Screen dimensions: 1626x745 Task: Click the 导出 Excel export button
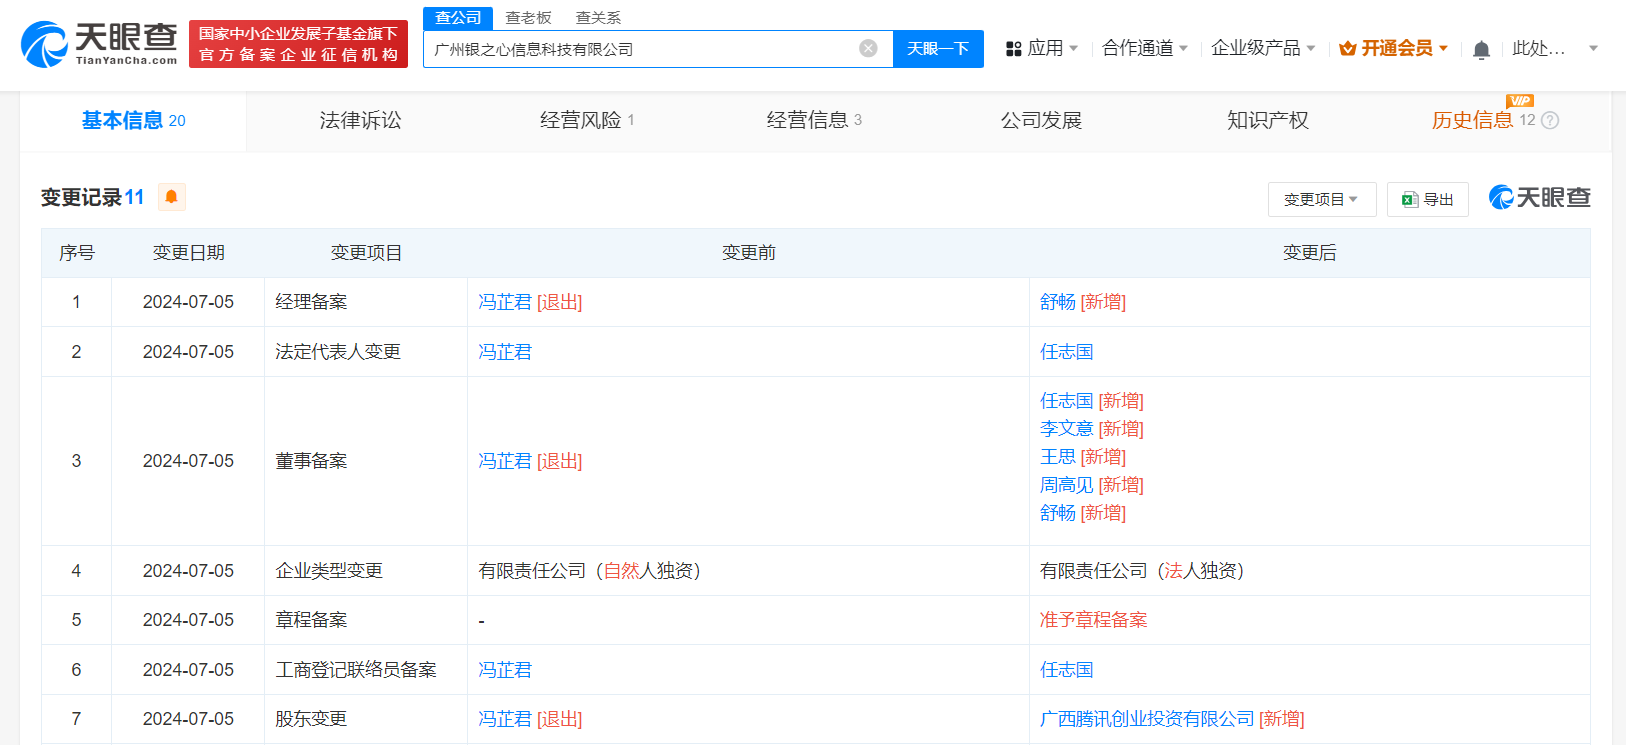(x=1427, y=200)
